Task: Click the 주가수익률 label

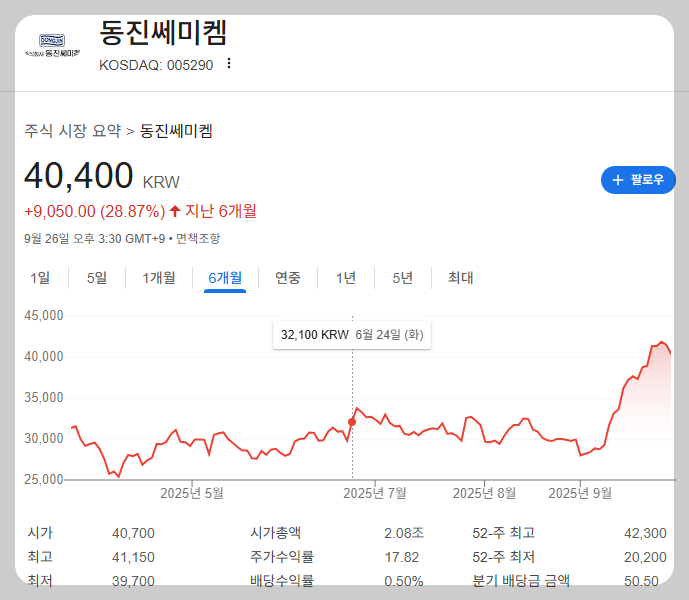Action: point(282,556)
